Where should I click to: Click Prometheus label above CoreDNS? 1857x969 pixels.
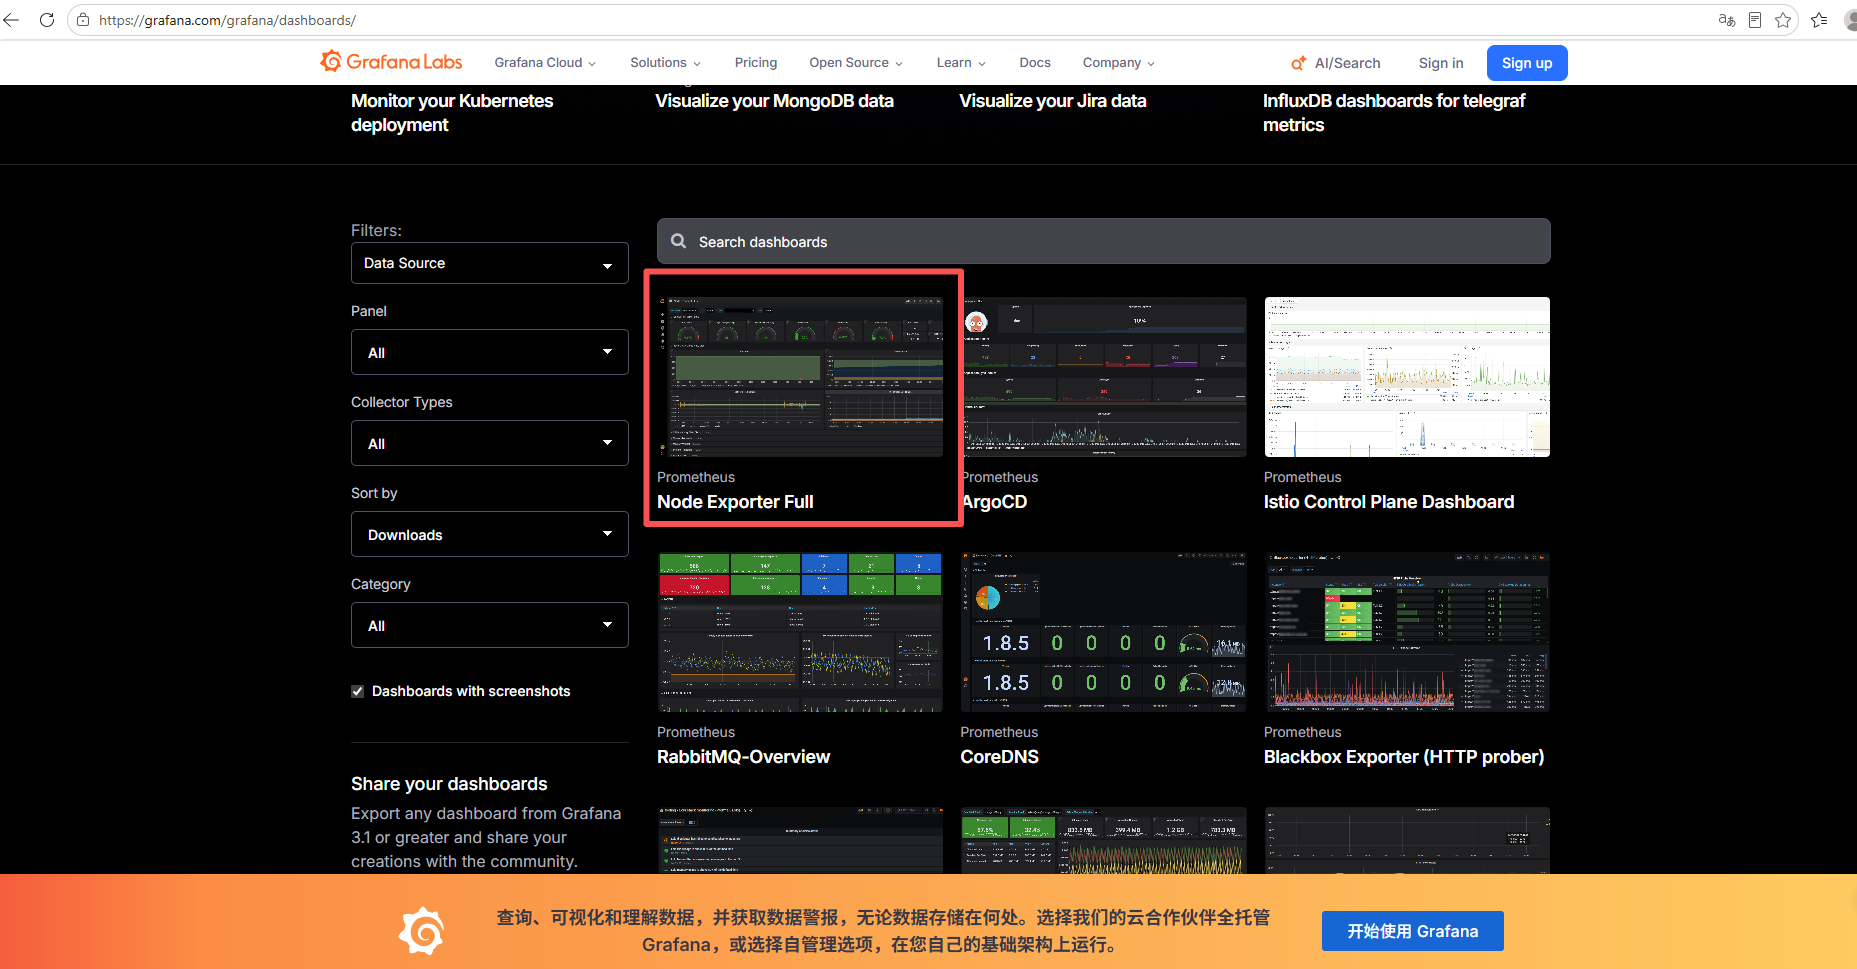tap(1000, 732)
